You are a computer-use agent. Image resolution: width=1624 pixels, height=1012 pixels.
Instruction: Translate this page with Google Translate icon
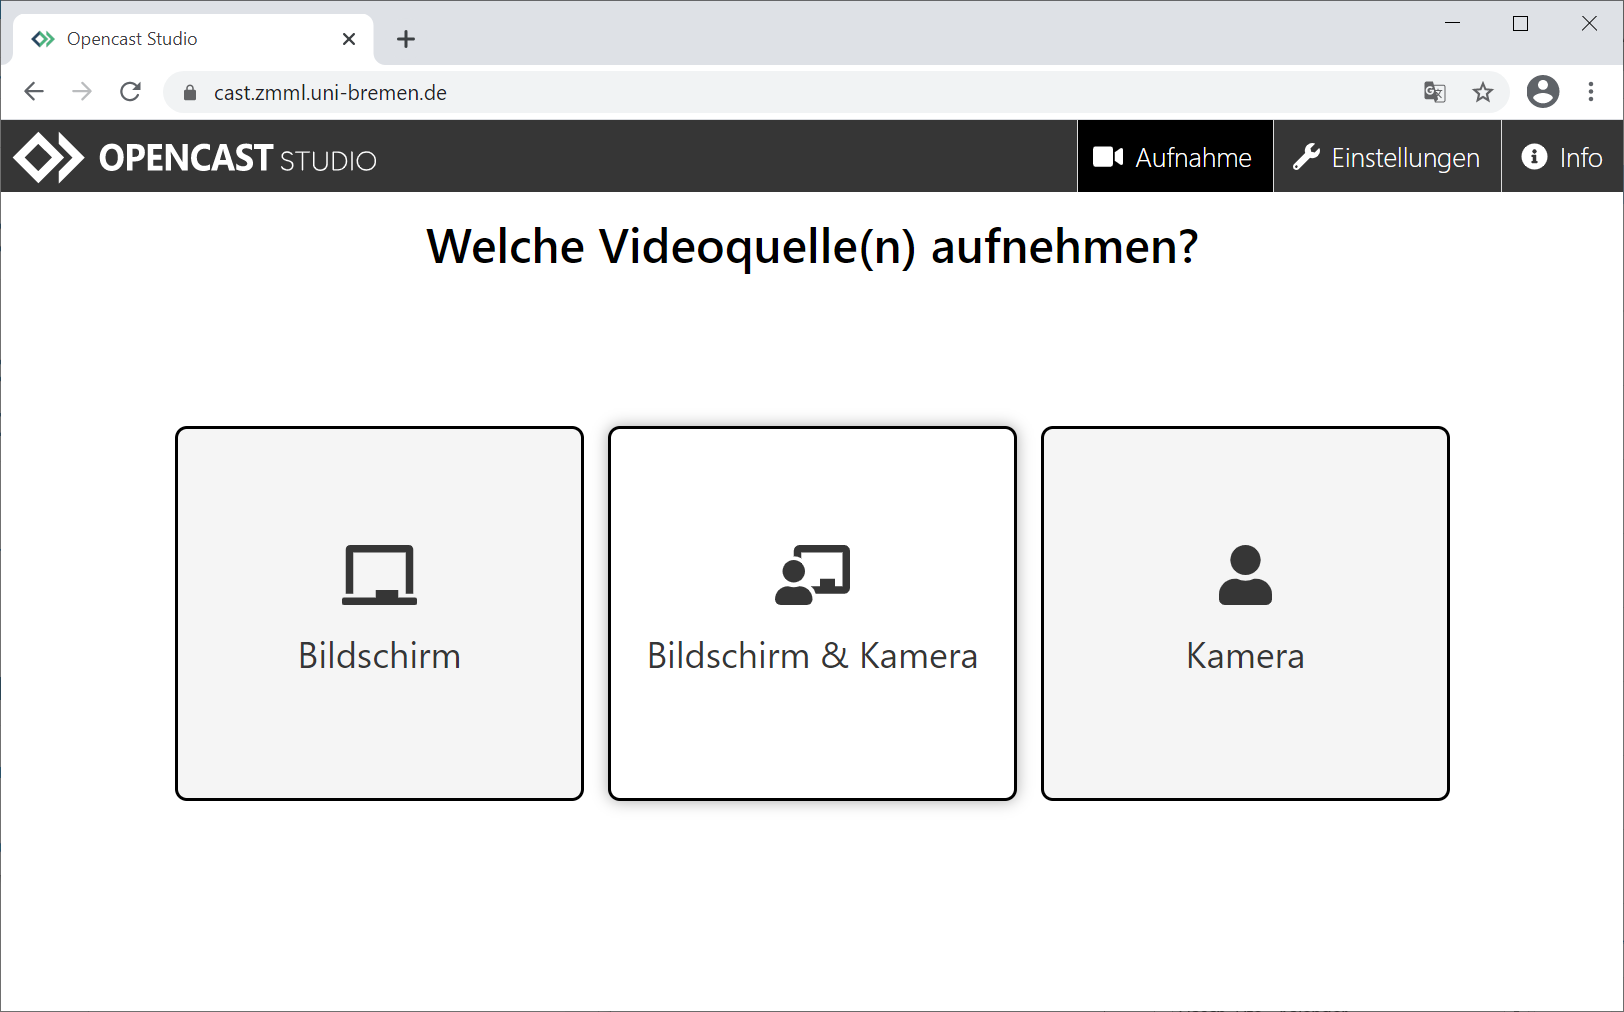click(x=1435, y=93)
